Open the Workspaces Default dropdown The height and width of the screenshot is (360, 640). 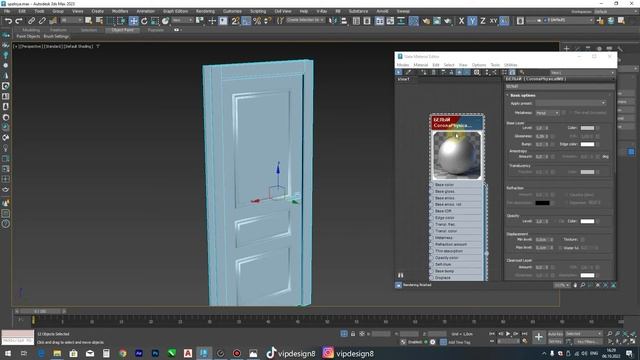(x=615, y=11)
